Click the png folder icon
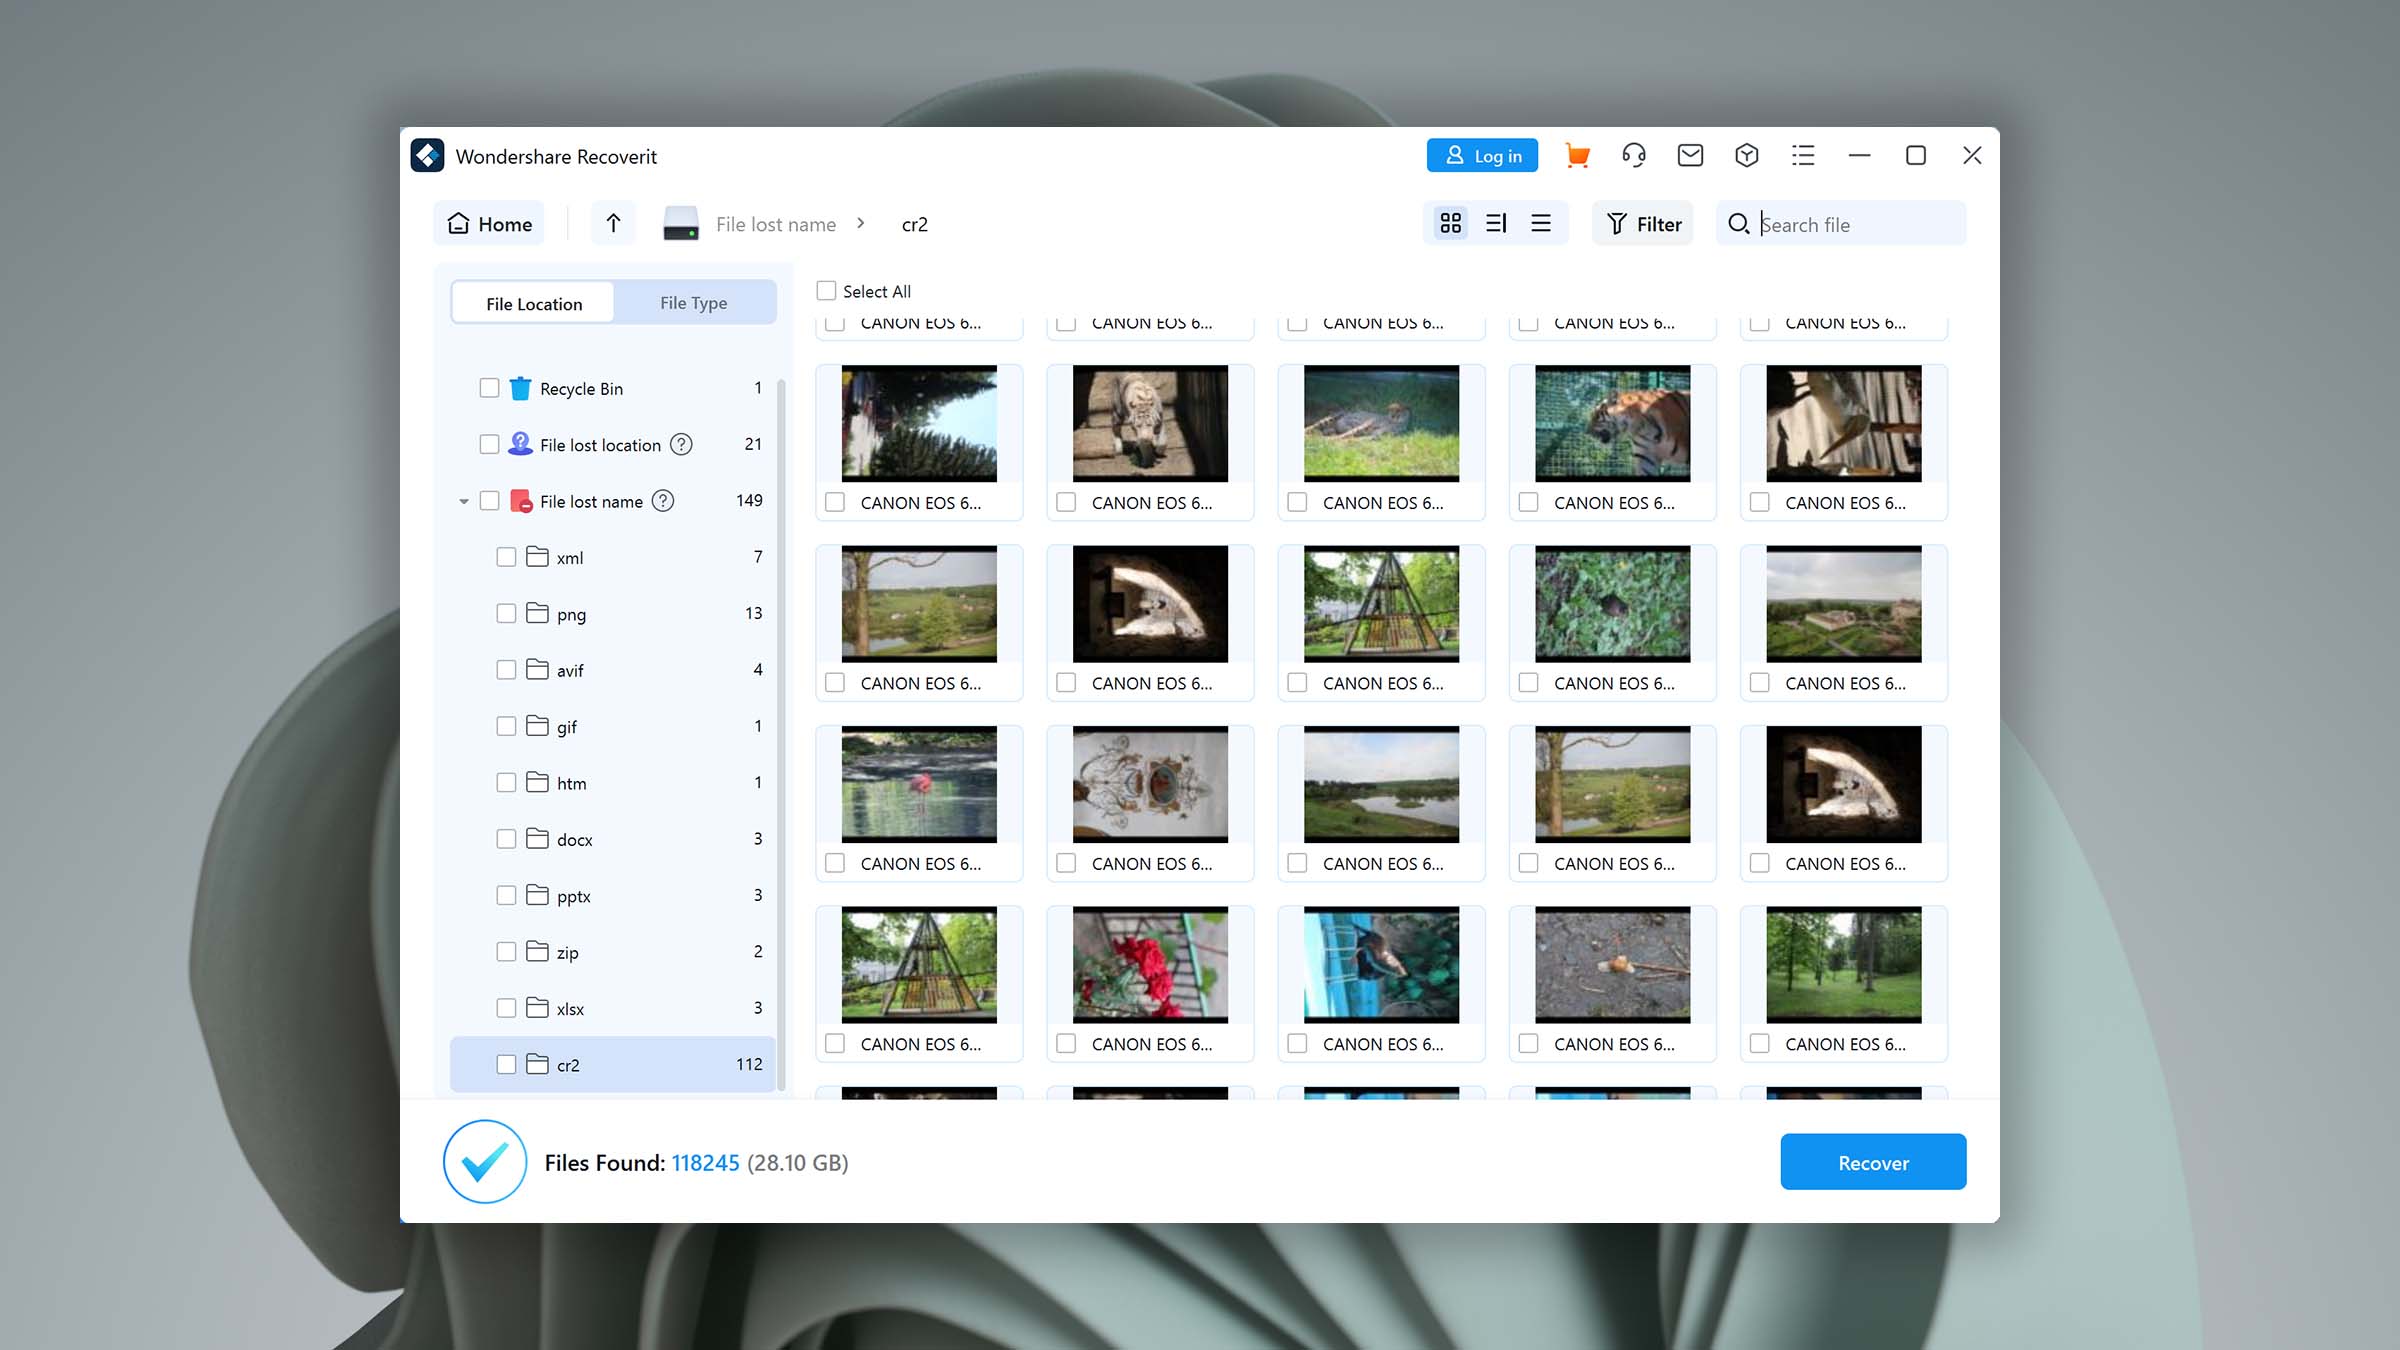Viewport: 2400px width, 1350px height. 537,612
